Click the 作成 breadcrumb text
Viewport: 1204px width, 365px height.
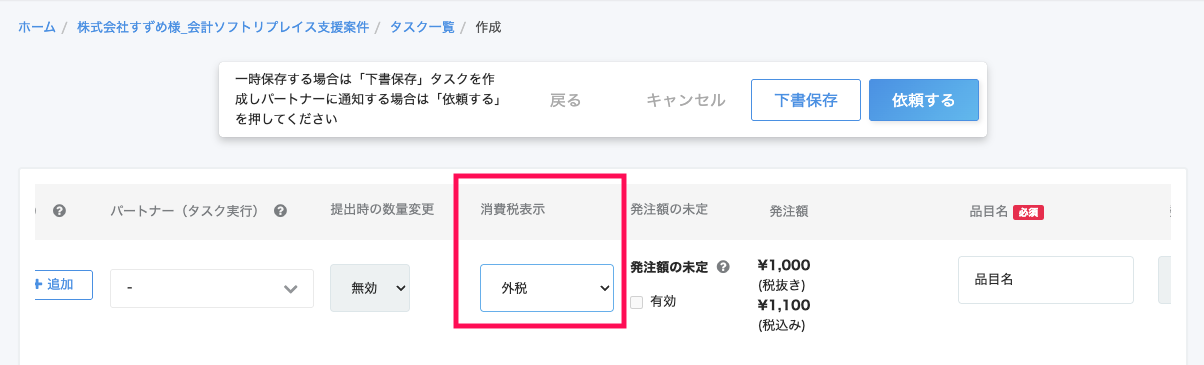tap(488, 27)
